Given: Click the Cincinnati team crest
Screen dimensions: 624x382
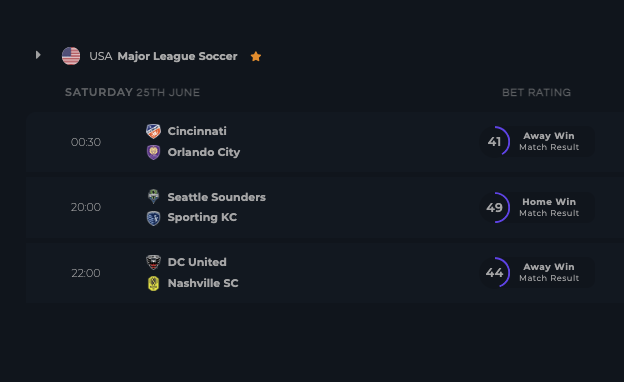Looking at the screenshot, I should point(153,131).
